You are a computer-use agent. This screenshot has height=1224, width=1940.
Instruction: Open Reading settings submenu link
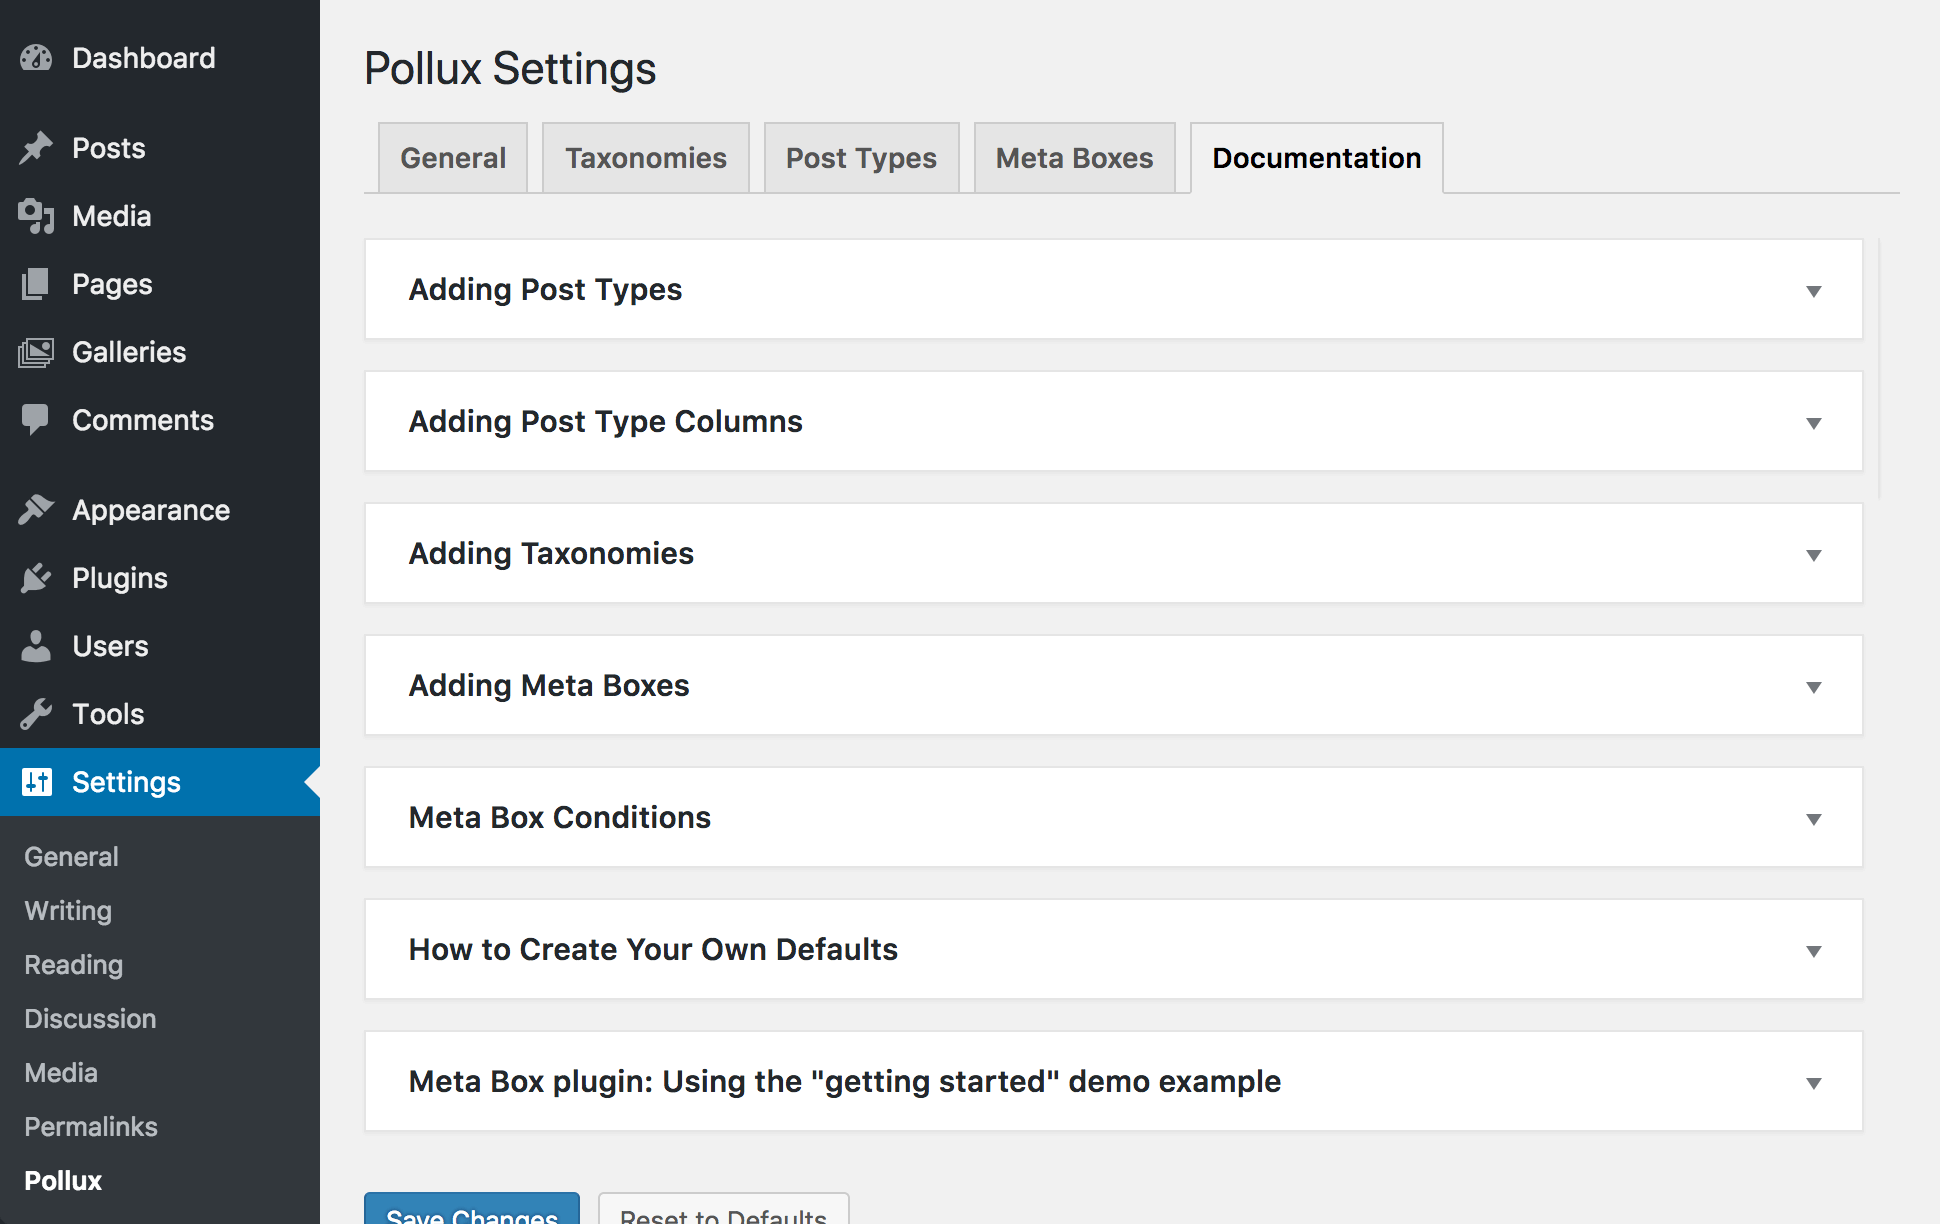(74, 965)
